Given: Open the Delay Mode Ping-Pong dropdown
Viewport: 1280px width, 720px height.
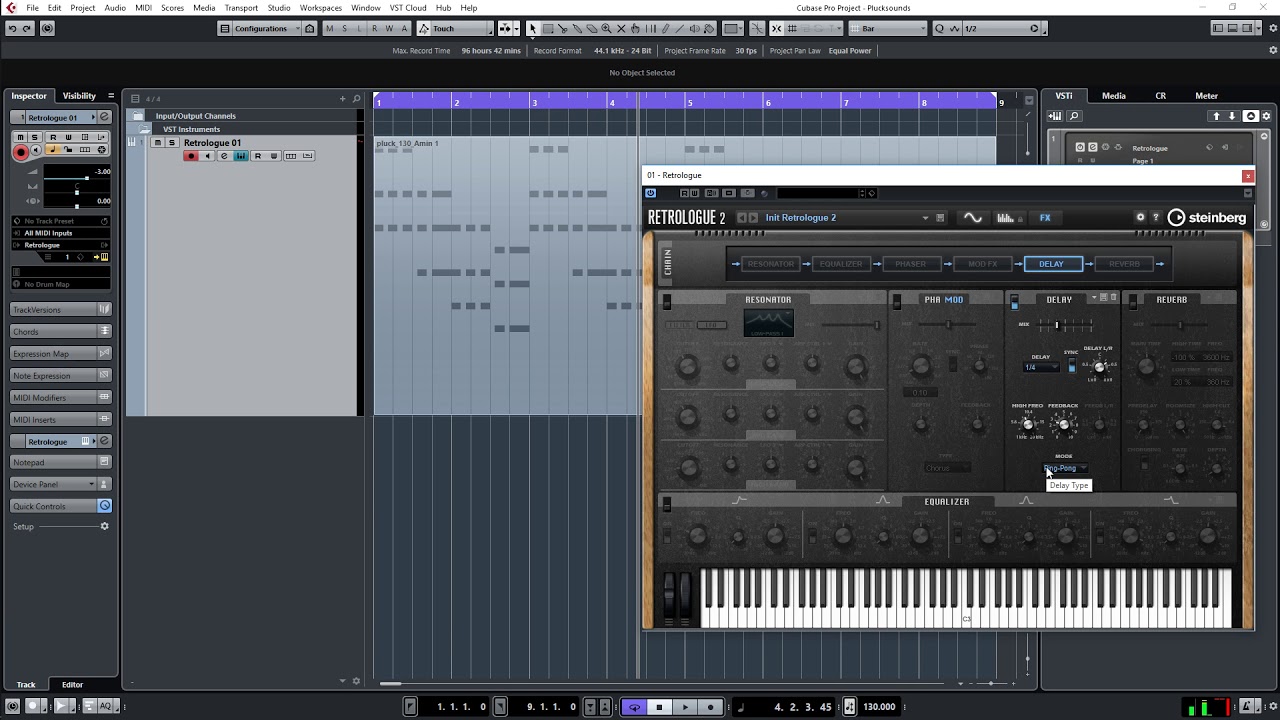Looking at the screenshot, I should 1066,468.
